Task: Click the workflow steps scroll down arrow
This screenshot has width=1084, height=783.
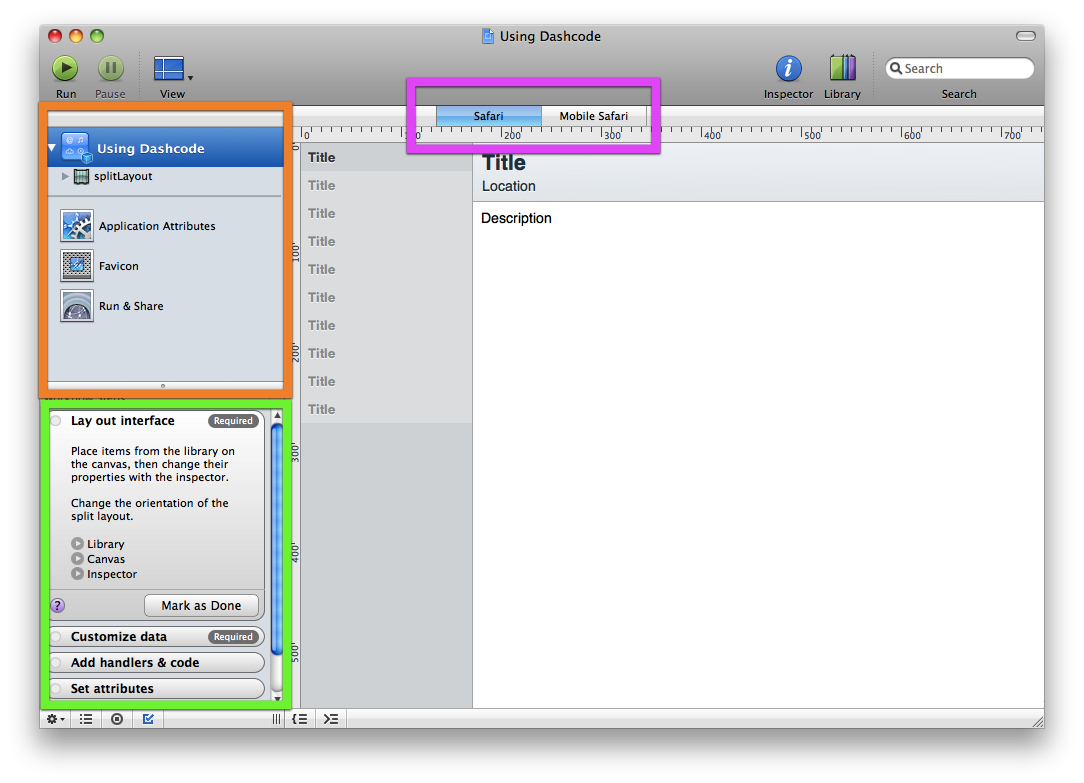Action: click(x=277, y=698)
